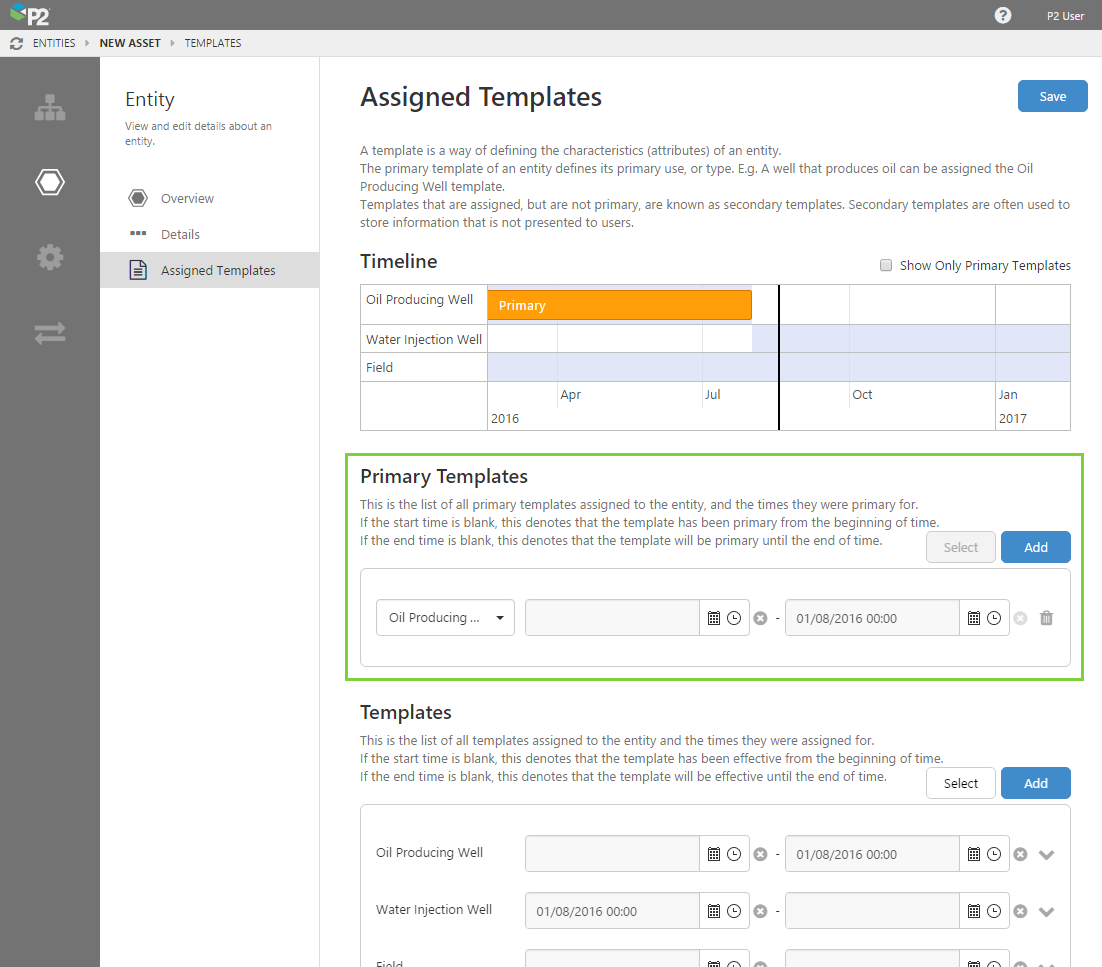This screenshot has width=1102, height=967.
Task: Open calendar for primary template start time
Action: pos(714,618)
